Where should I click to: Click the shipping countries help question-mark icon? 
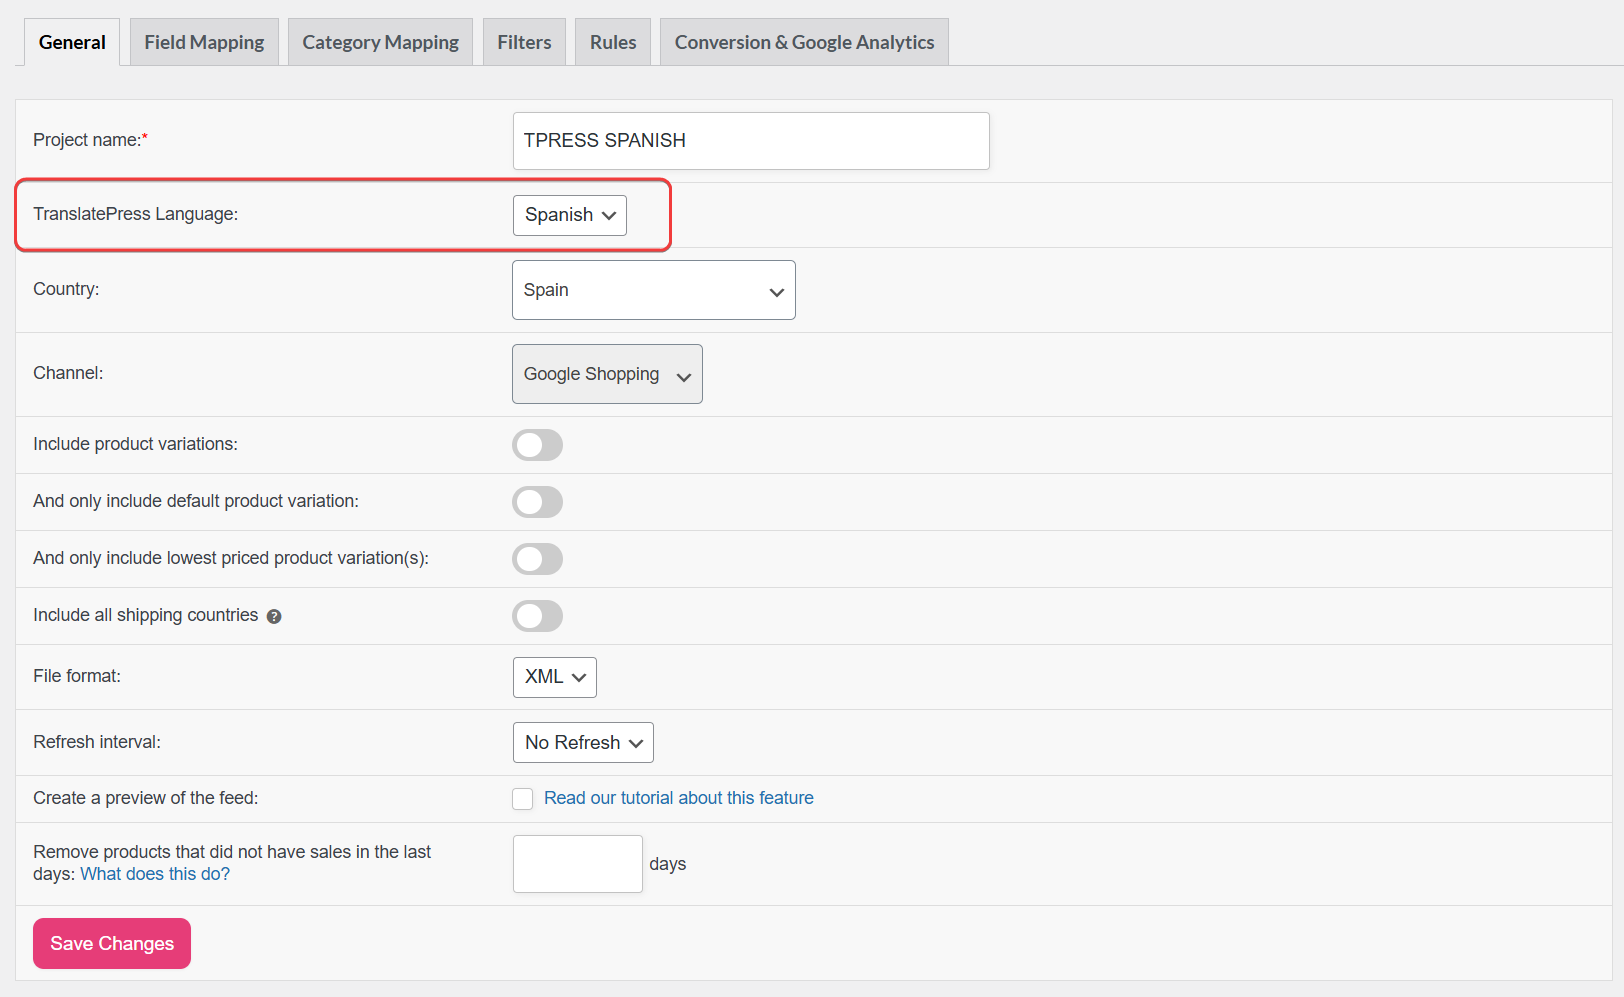pos(274,617)
